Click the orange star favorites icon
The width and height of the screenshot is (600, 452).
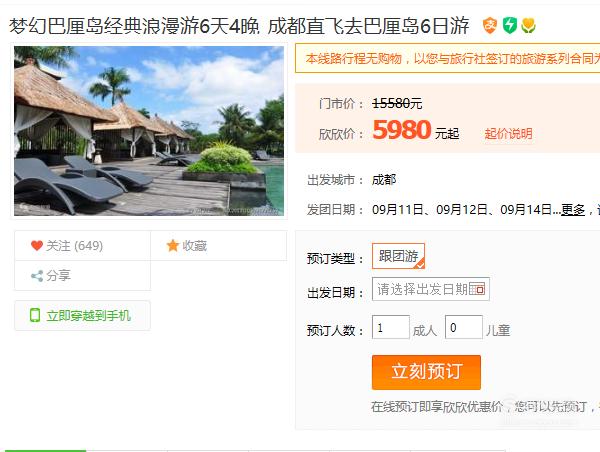coord(173,245)
